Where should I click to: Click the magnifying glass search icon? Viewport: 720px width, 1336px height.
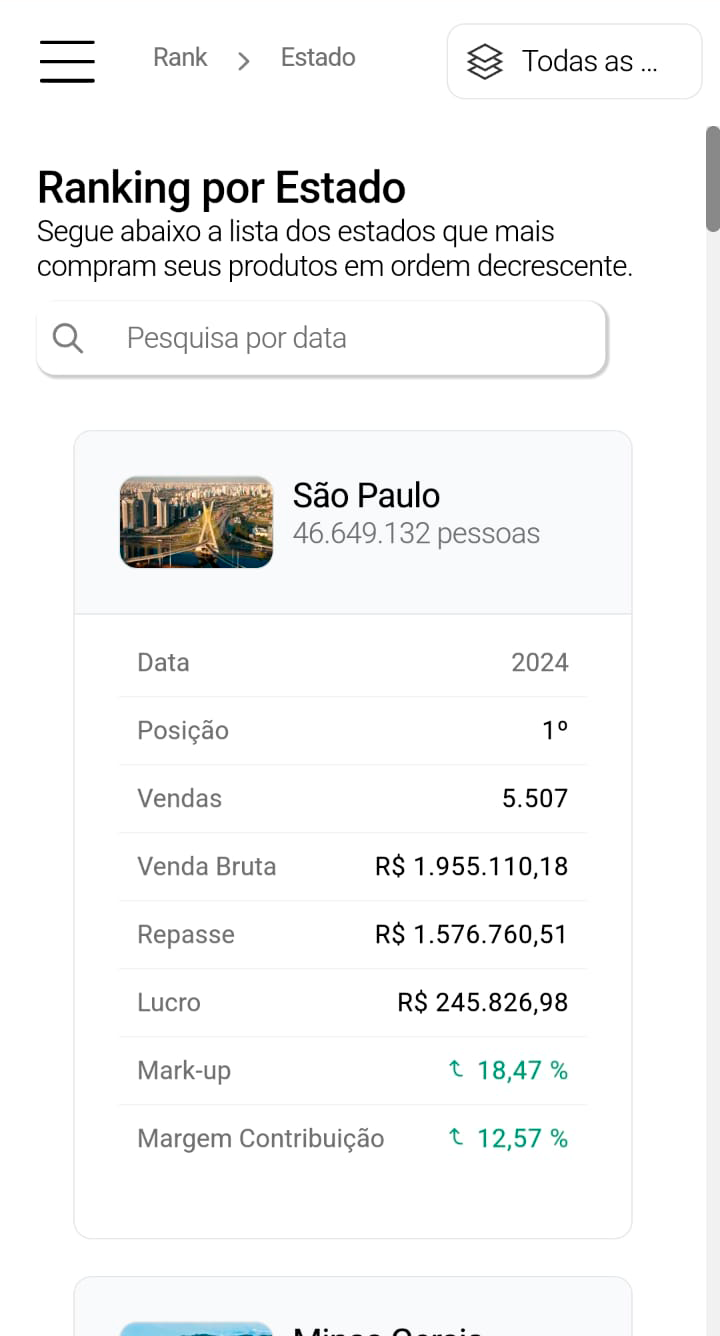68,339
